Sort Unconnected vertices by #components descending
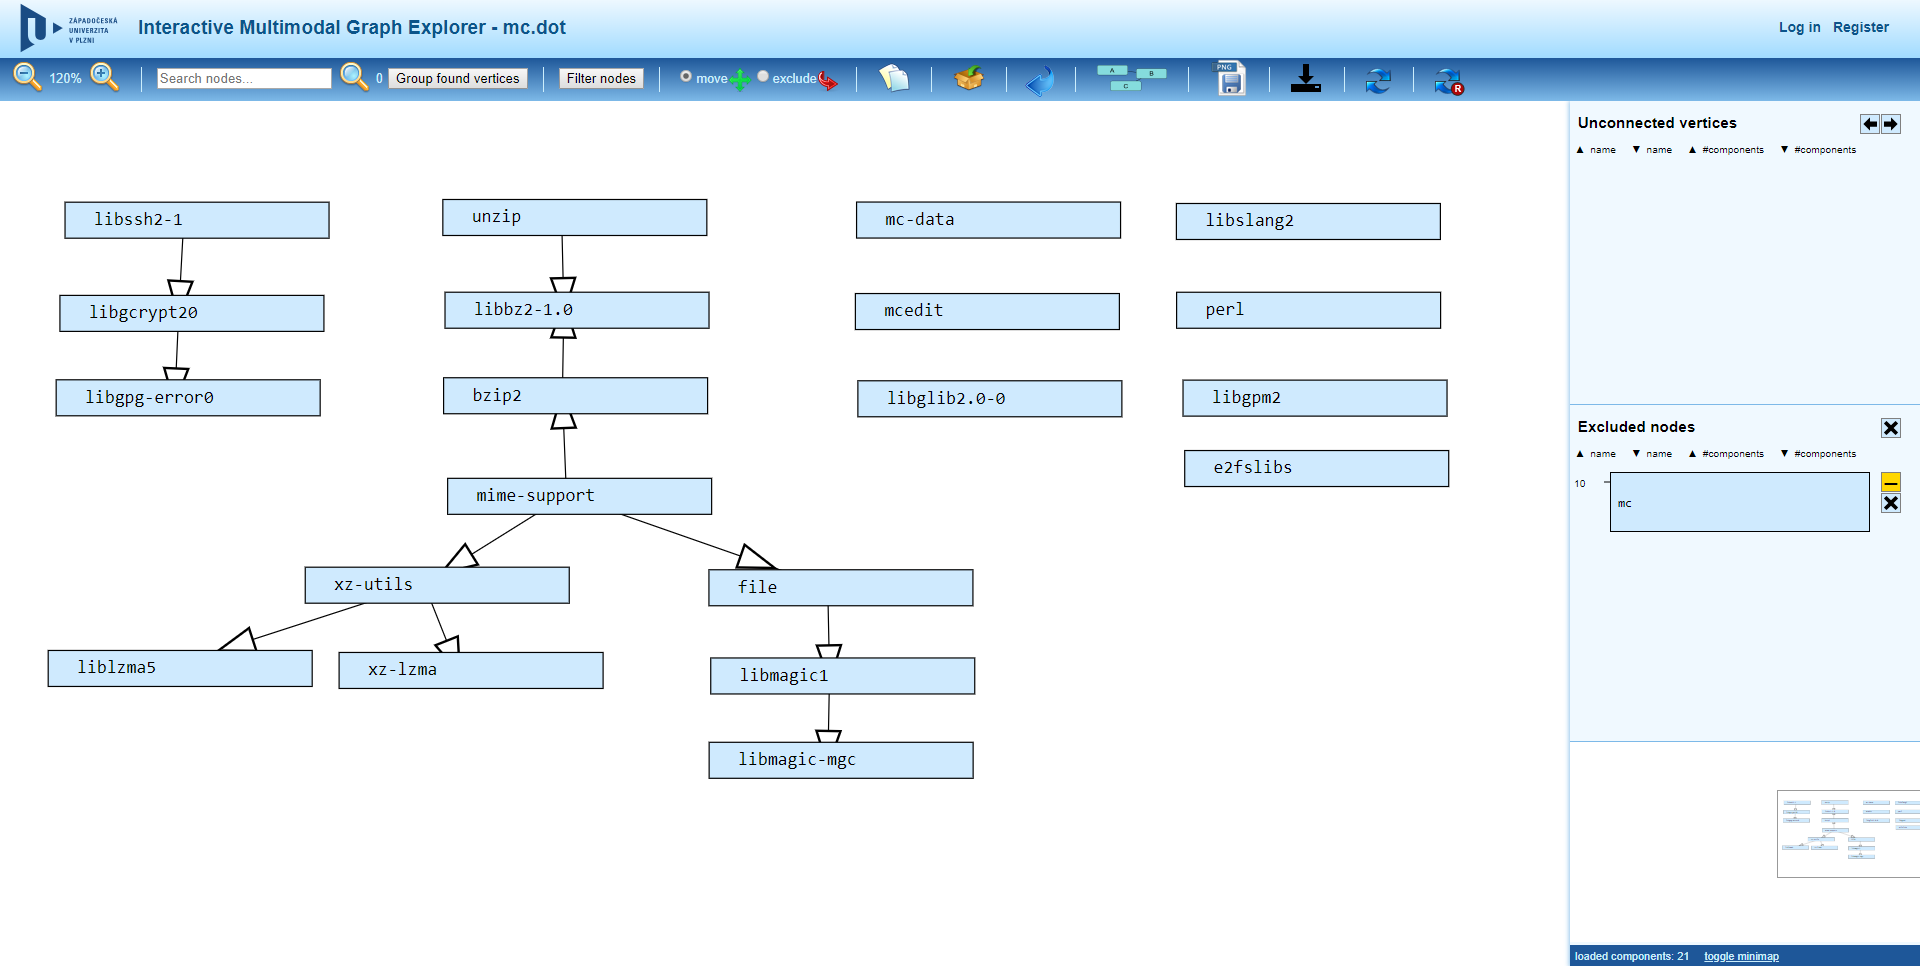Viewport: 1920px width, 966px height. (x=1818, y=150)
